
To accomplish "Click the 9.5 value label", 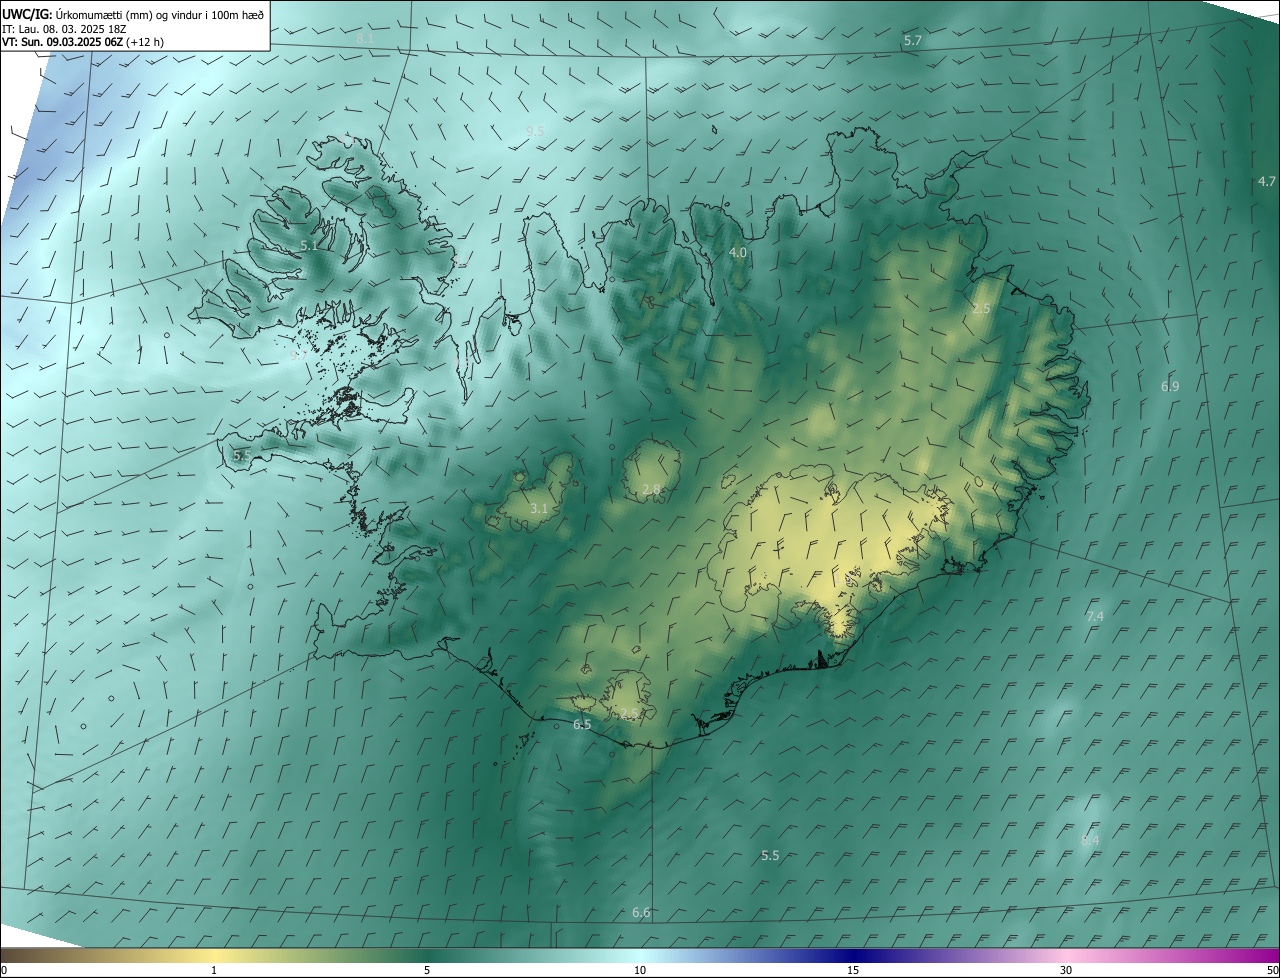I will pyautogui.click(x=535, y=131).
